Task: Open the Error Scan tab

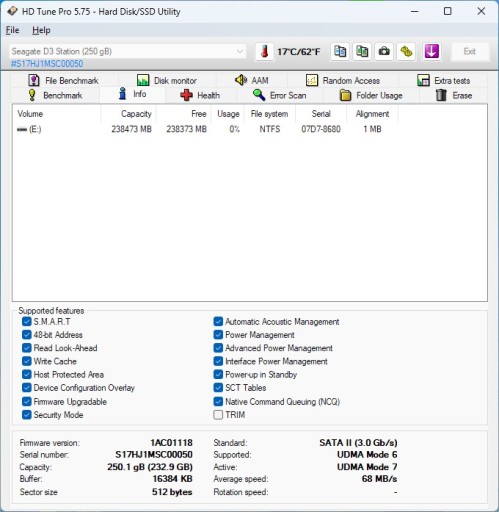Action: point(280,95)
